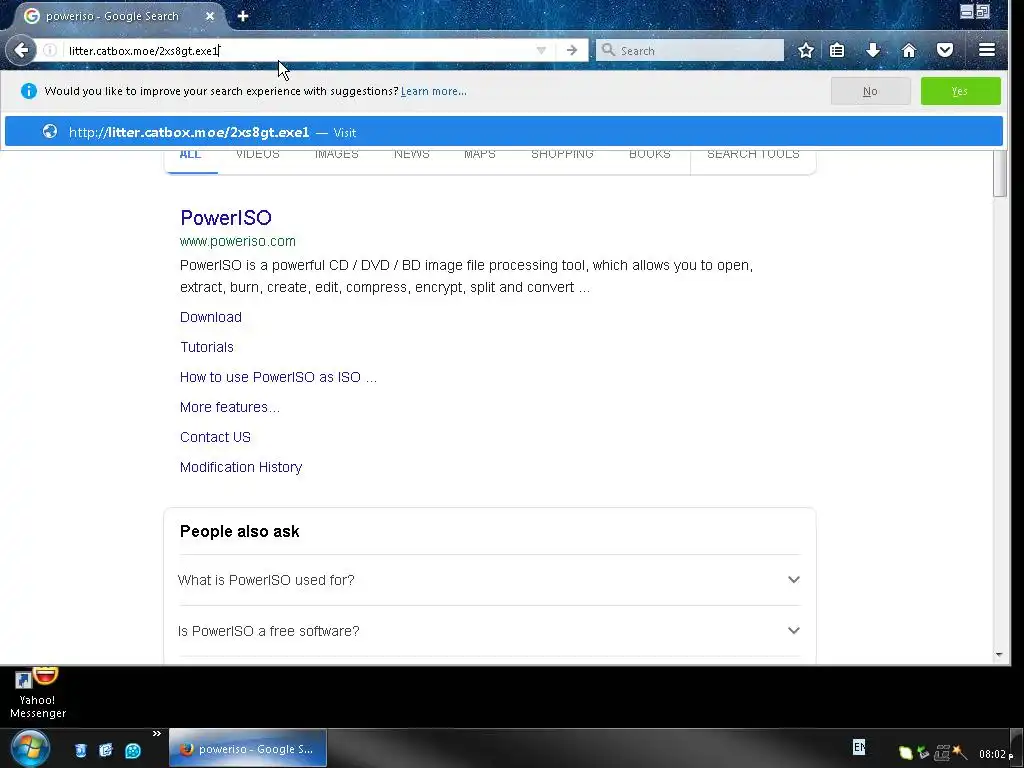Screen dimensions: 1024x768
Task: Click the scrollbar down arrow
Action: pyautogui.click(x=999, y=654)
